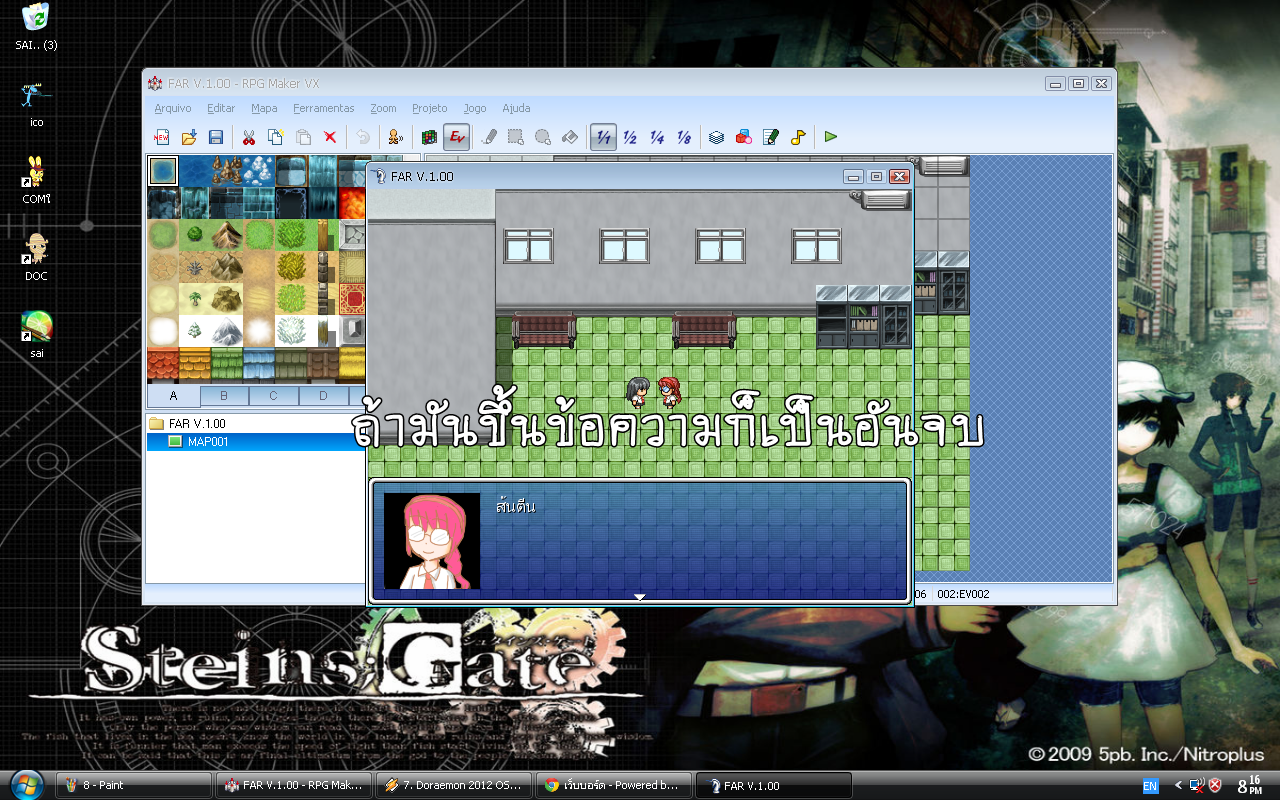1280x800 pixels.
Task: Open the Ferramentas menu
Action: pyautogui.click(x=324, y=108)
